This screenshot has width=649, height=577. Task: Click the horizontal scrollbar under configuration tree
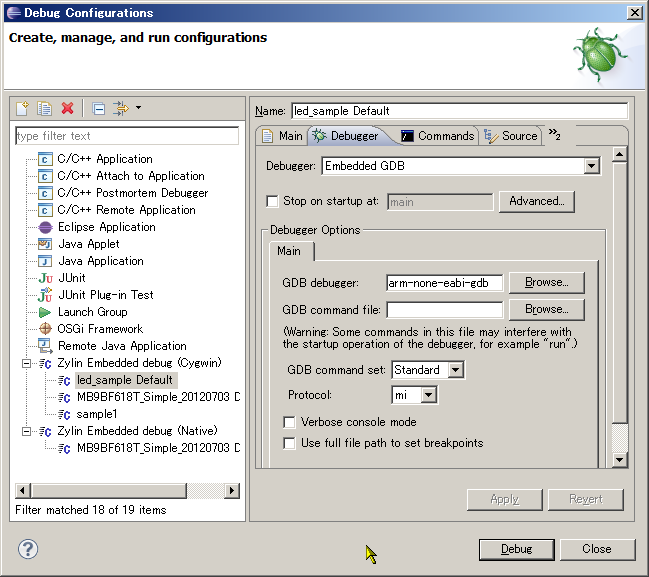(128, 490)
